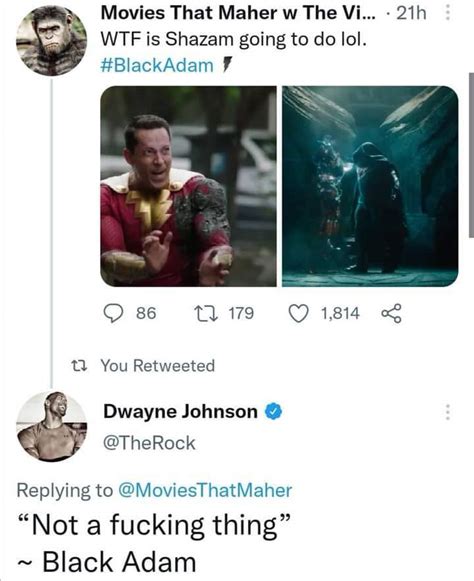Open the ape profile avatar
474x581 pixels.
tap(52, 41)
